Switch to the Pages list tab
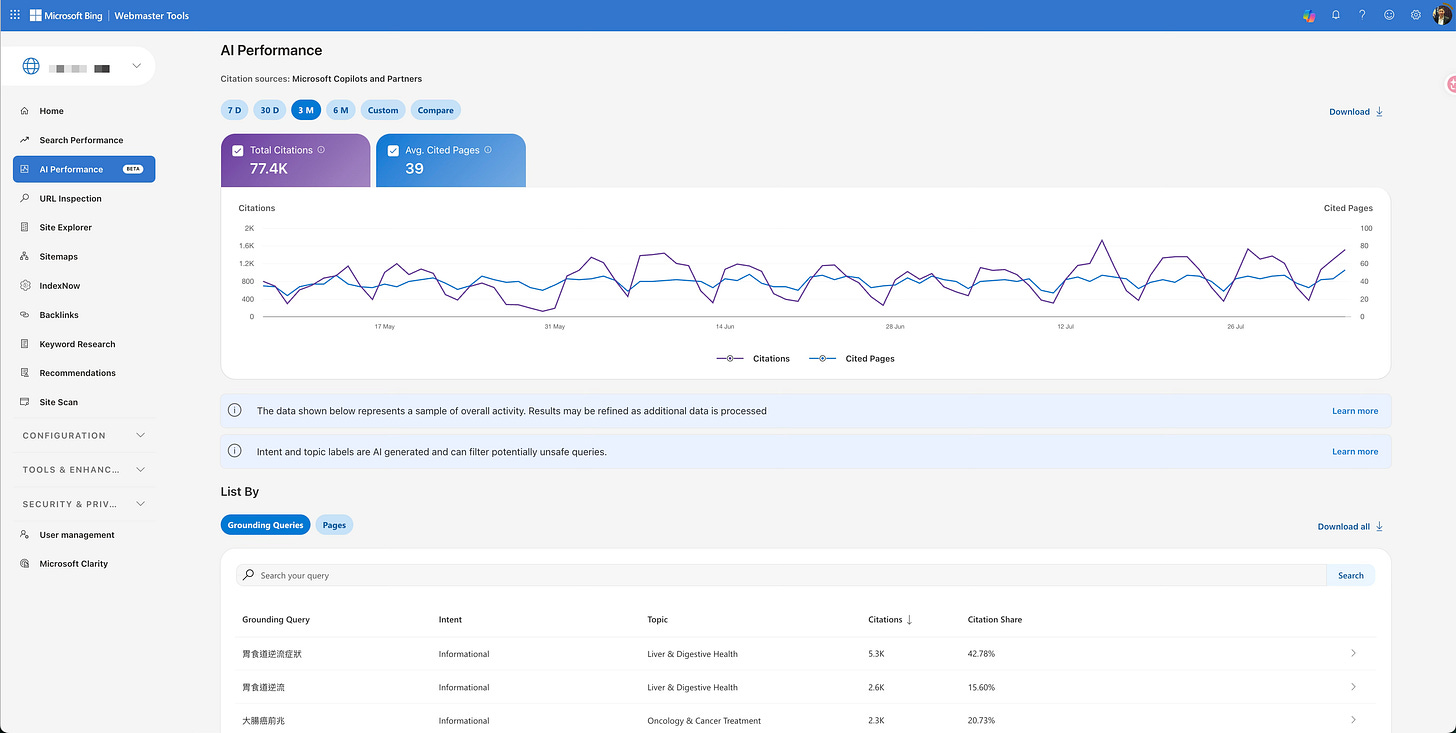Screen dimensions: 1456x733 pos(334,525)
